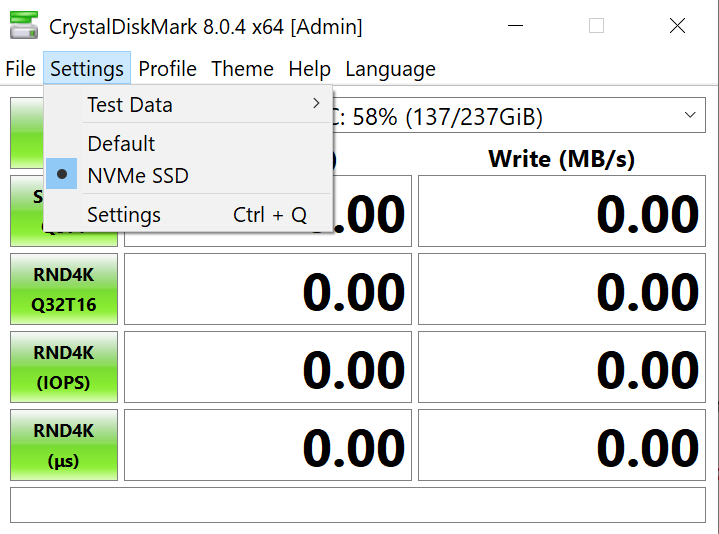Open the File menu
This screenshot has height=534, width=719.
21,69
